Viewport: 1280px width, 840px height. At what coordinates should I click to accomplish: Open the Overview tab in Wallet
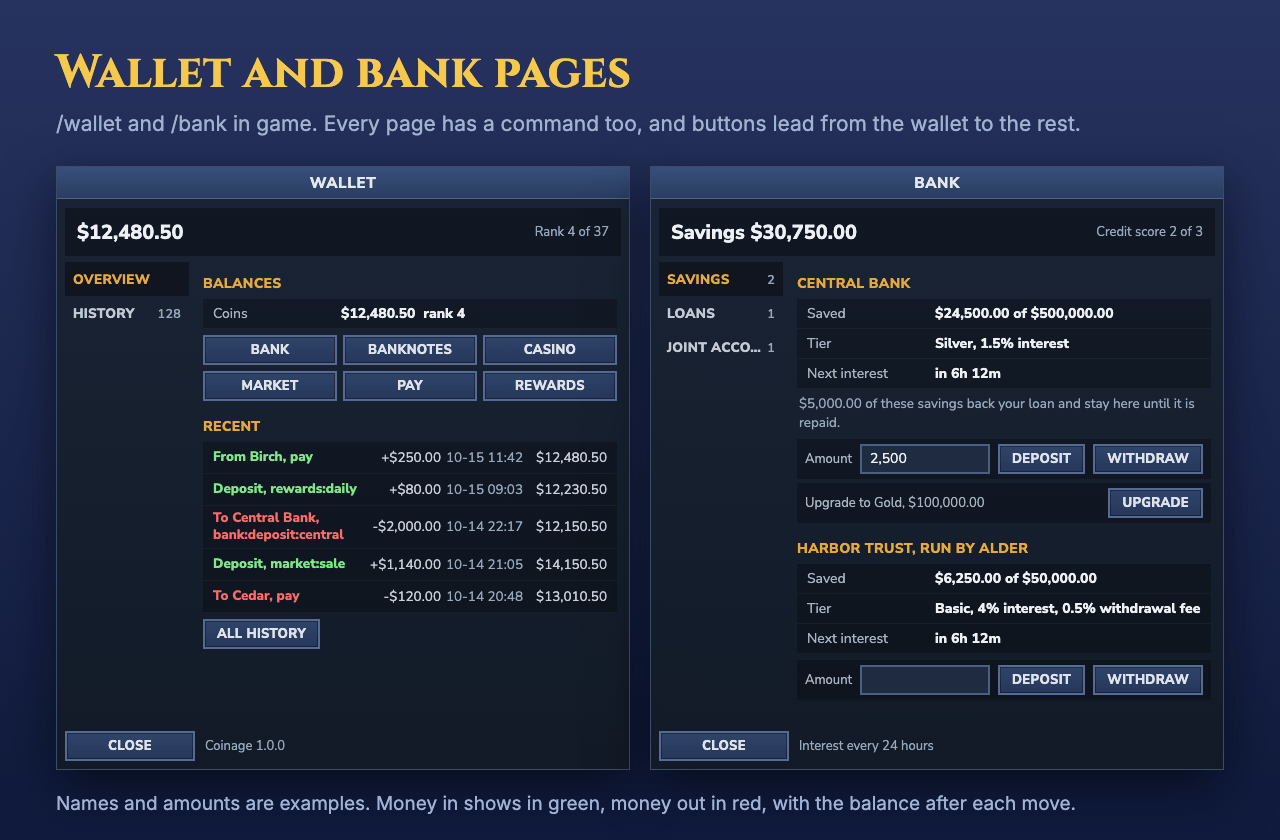[x=127, y=279]
